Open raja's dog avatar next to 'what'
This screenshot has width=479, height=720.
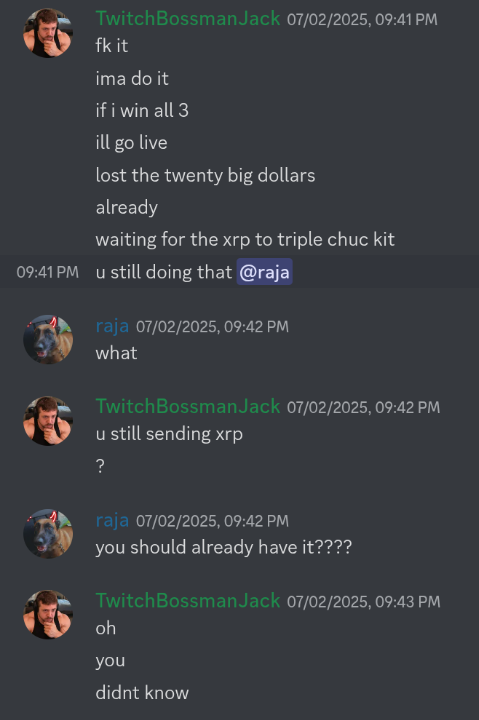[x=48, y=339]
